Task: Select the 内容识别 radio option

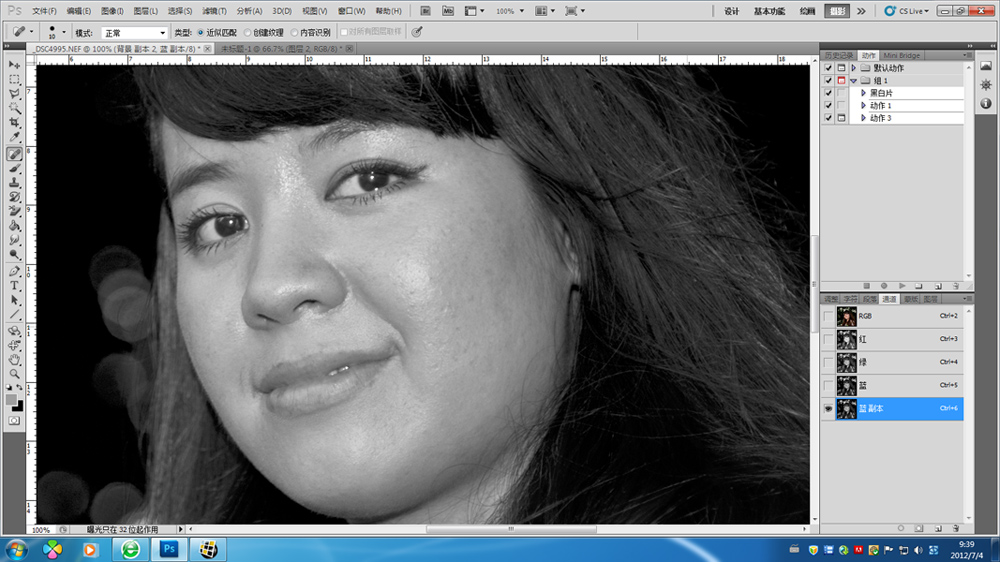Action: [292, 32]
